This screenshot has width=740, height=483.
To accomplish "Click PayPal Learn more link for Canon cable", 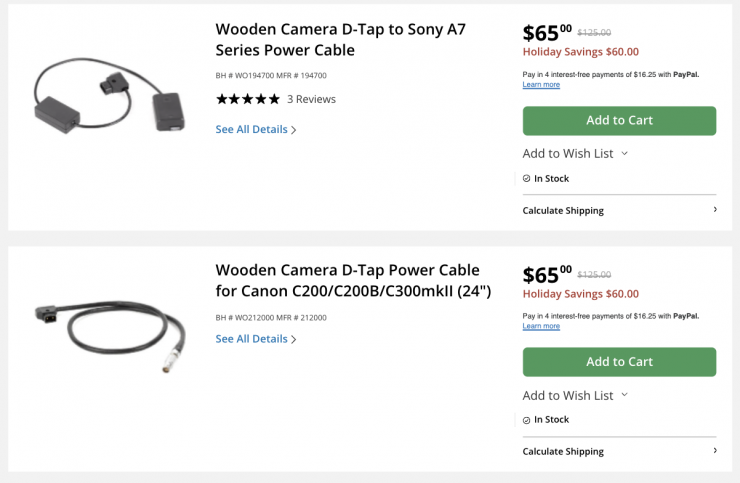I will (541, 326).
